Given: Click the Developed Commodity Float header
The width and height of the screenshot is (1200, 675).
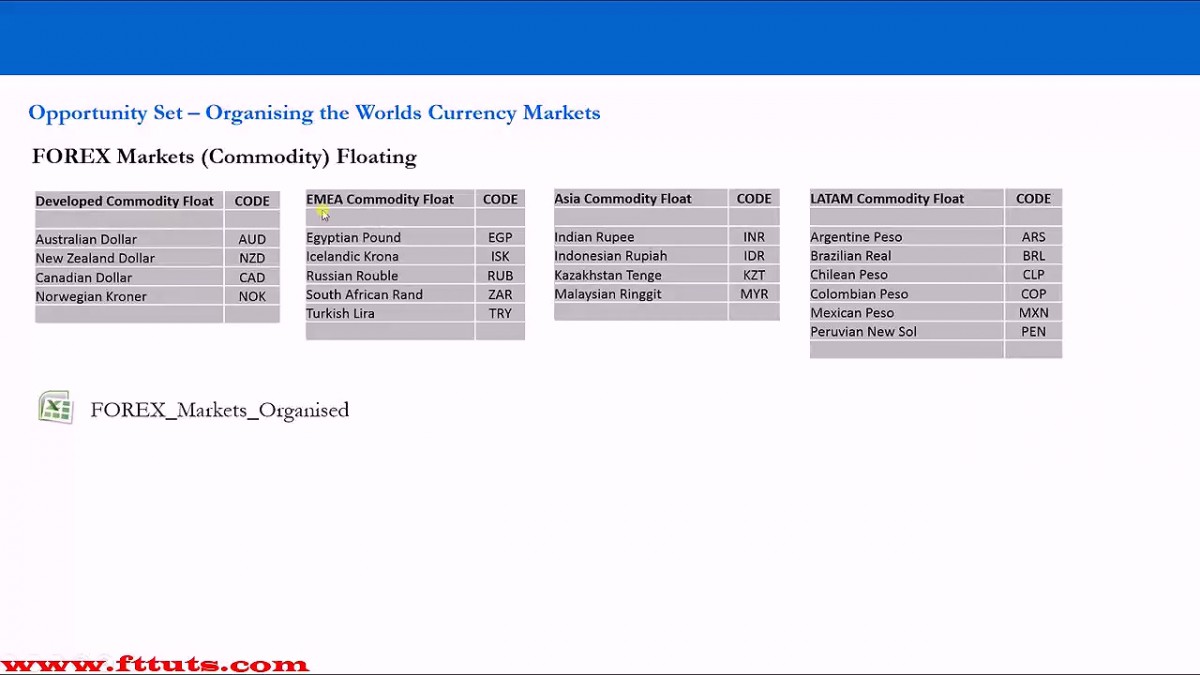Looking at the screenshot, I should tap(129, 201).
